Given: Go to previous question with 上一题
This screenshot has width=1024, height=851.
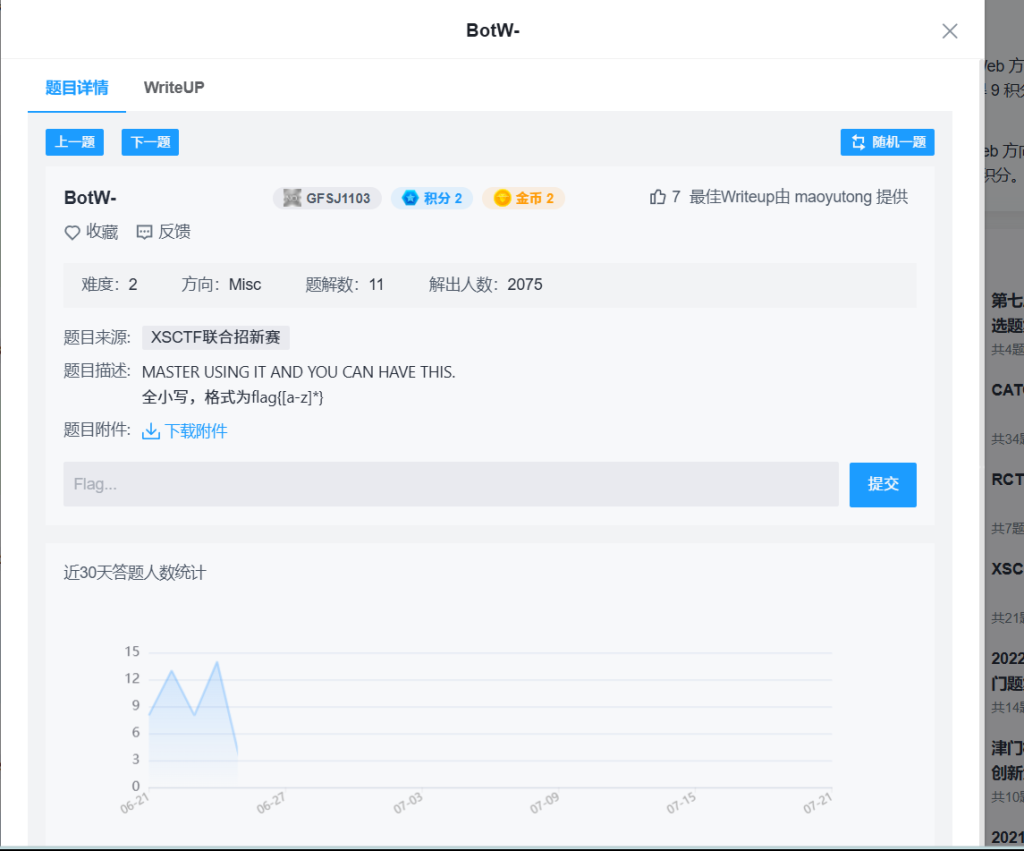Looking at the screenshot, I should click(75, 142).
